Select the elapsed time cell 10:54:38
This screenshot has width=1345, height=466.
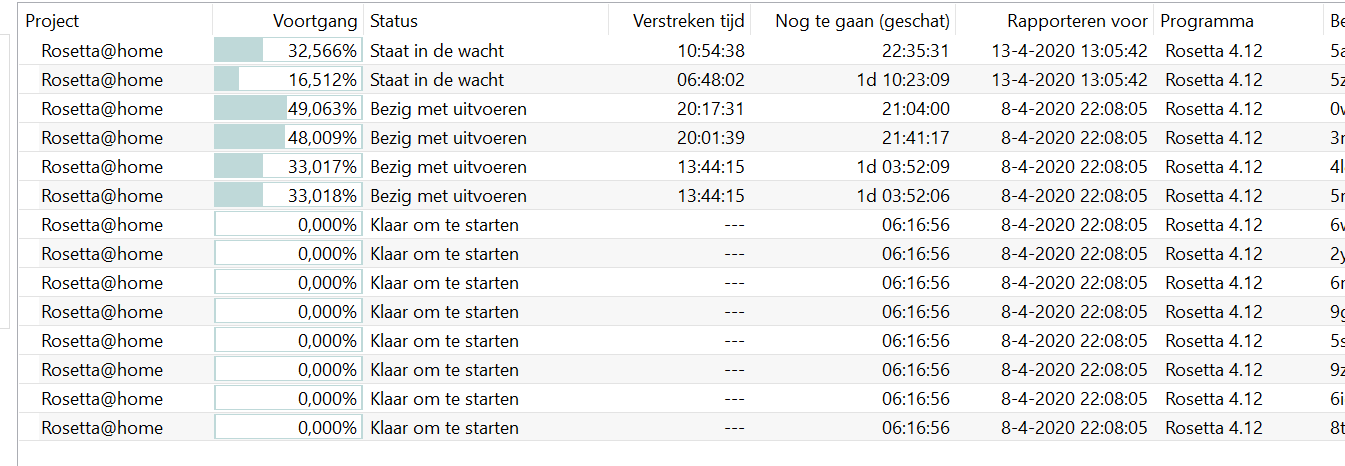click(710, 51)
